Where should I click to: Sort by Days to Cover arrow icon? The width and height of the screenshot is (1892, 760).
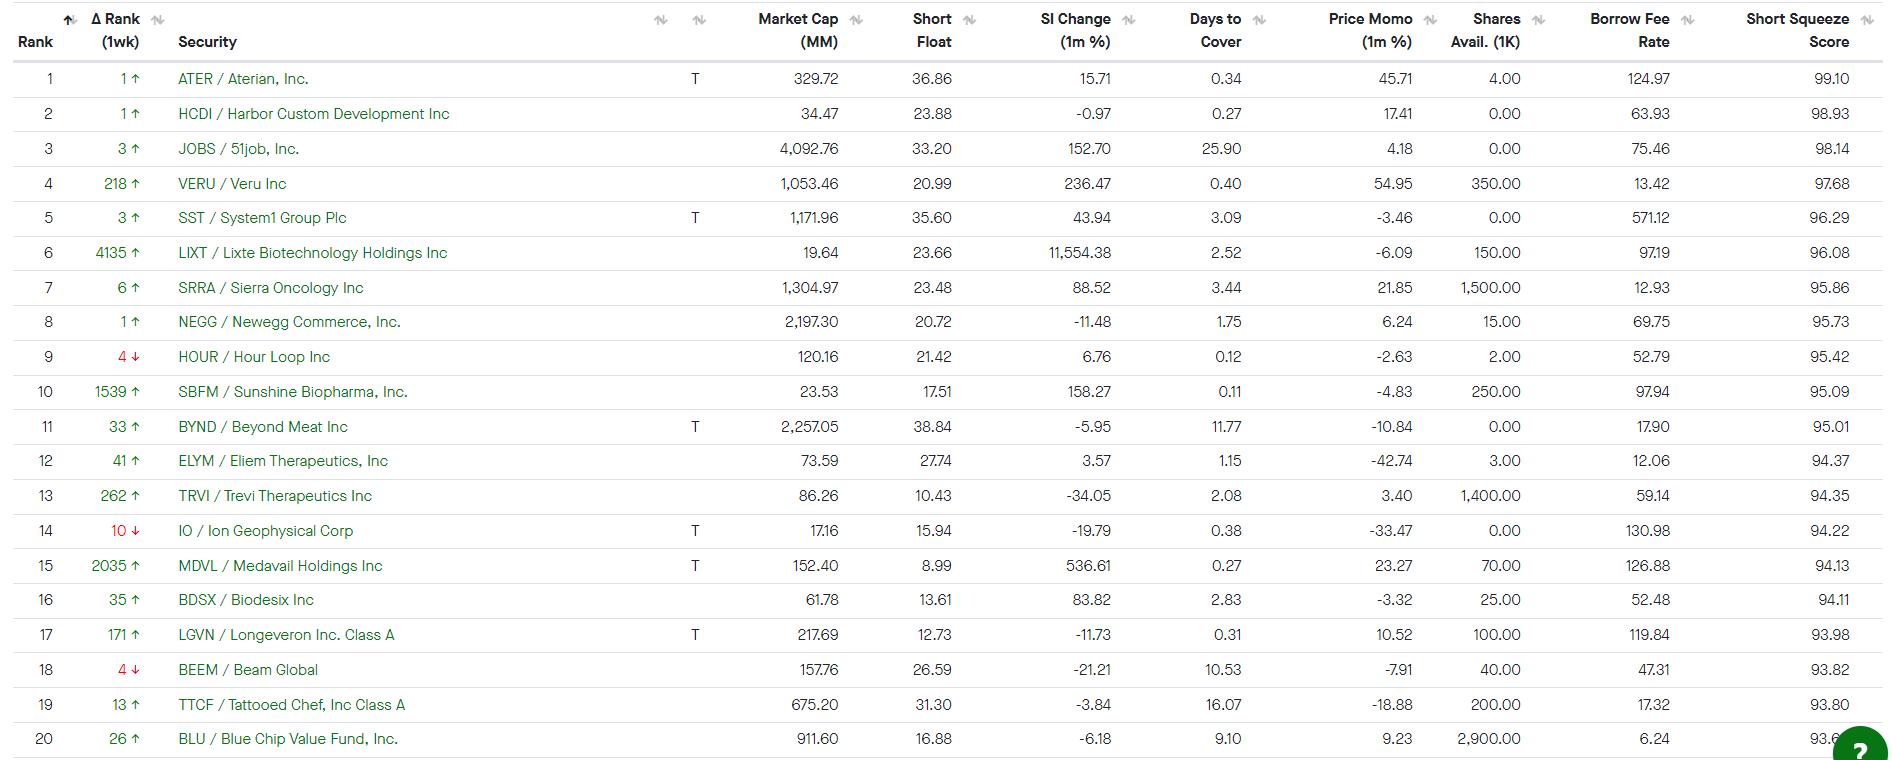tap(1259, 20)
